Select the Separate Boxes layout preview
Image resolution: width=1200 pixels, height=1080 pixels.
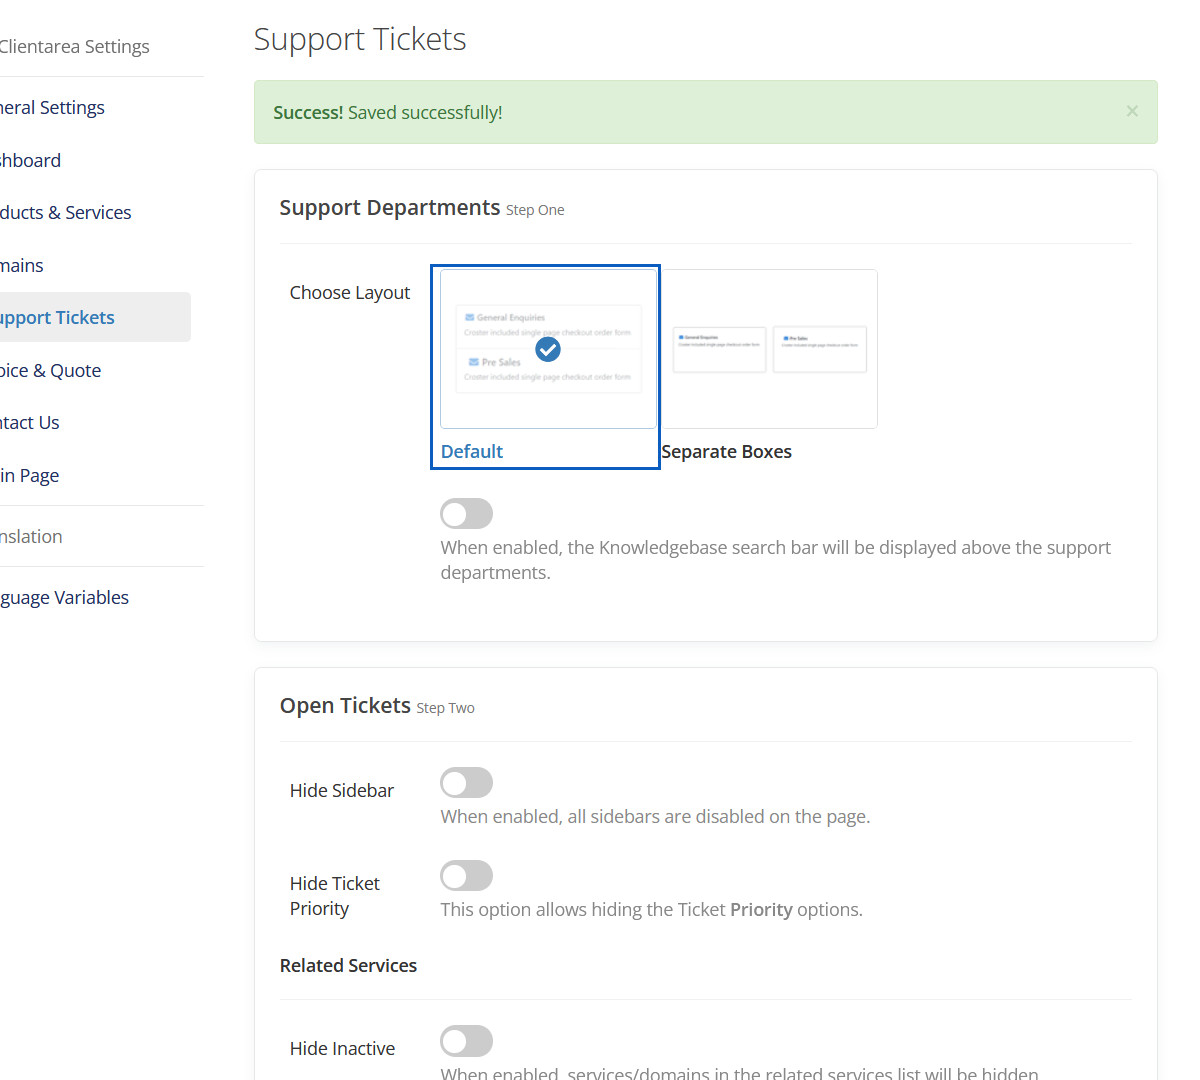coord(769,349)
